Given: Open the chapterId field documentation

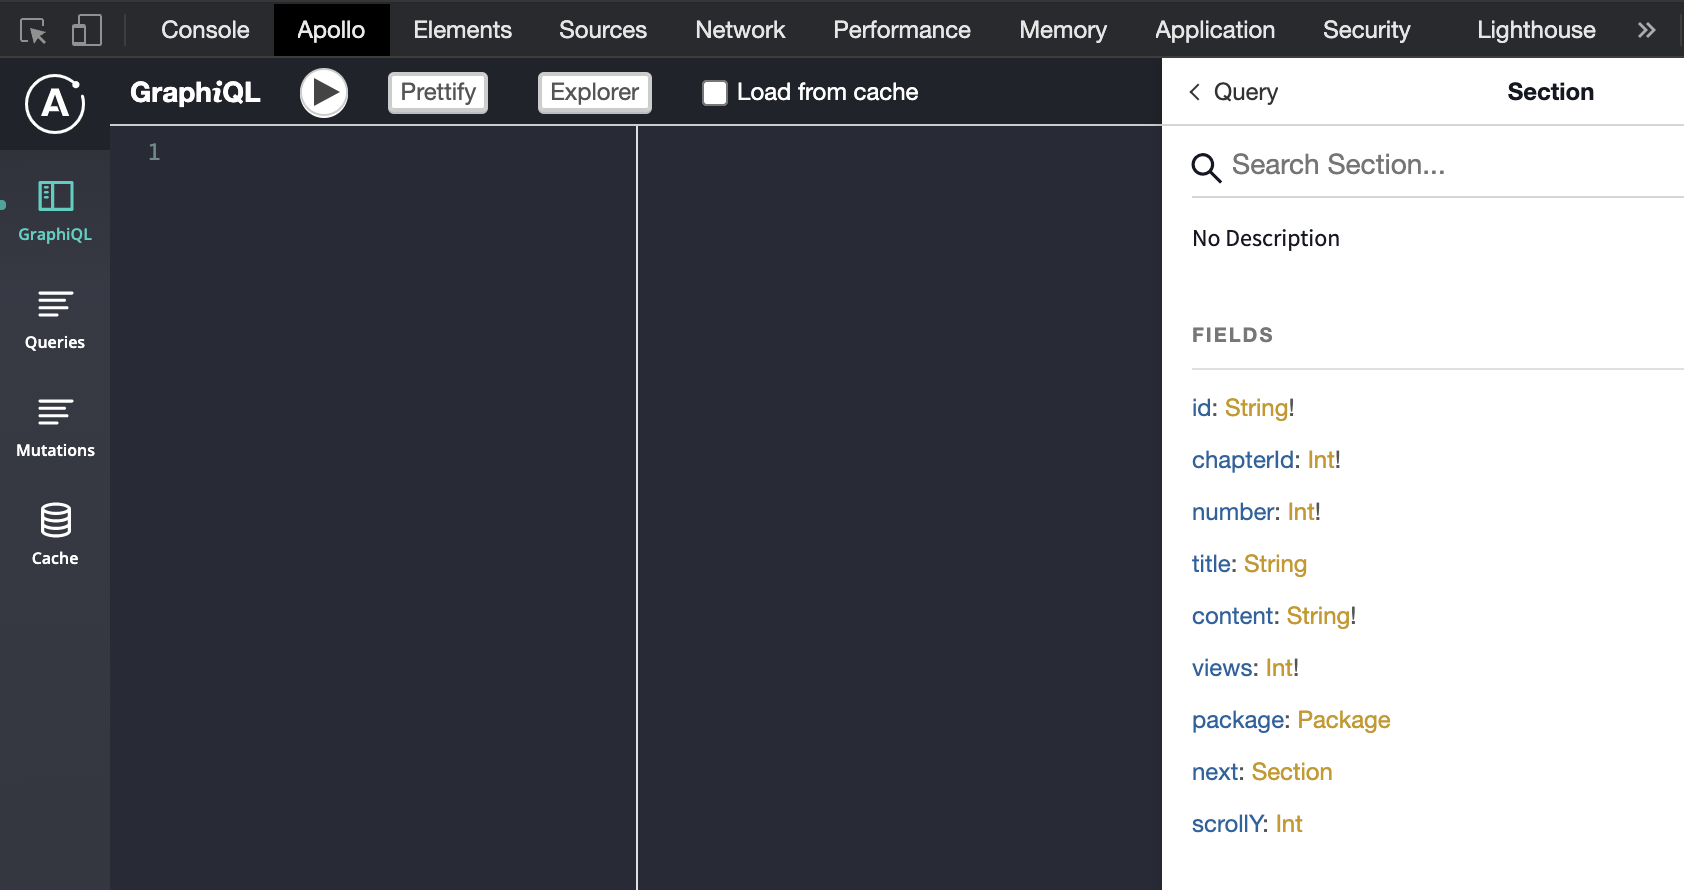Looking at the screenshot, I should [1243, 460].
